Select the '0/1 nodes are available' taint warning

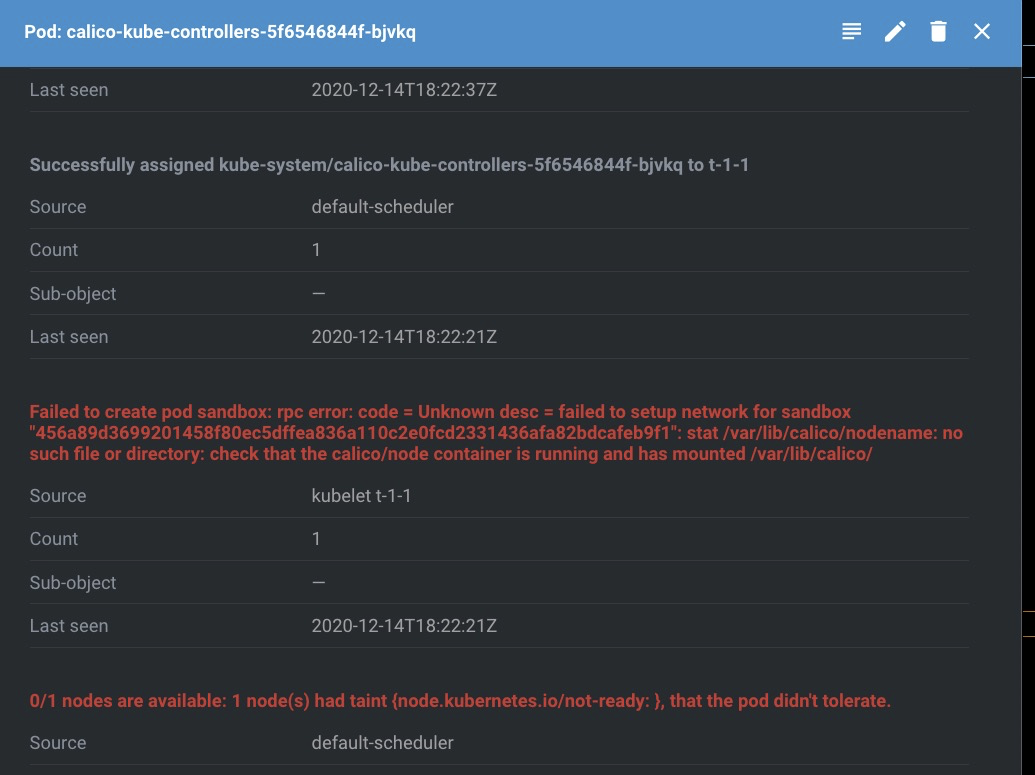coord(460,701)
